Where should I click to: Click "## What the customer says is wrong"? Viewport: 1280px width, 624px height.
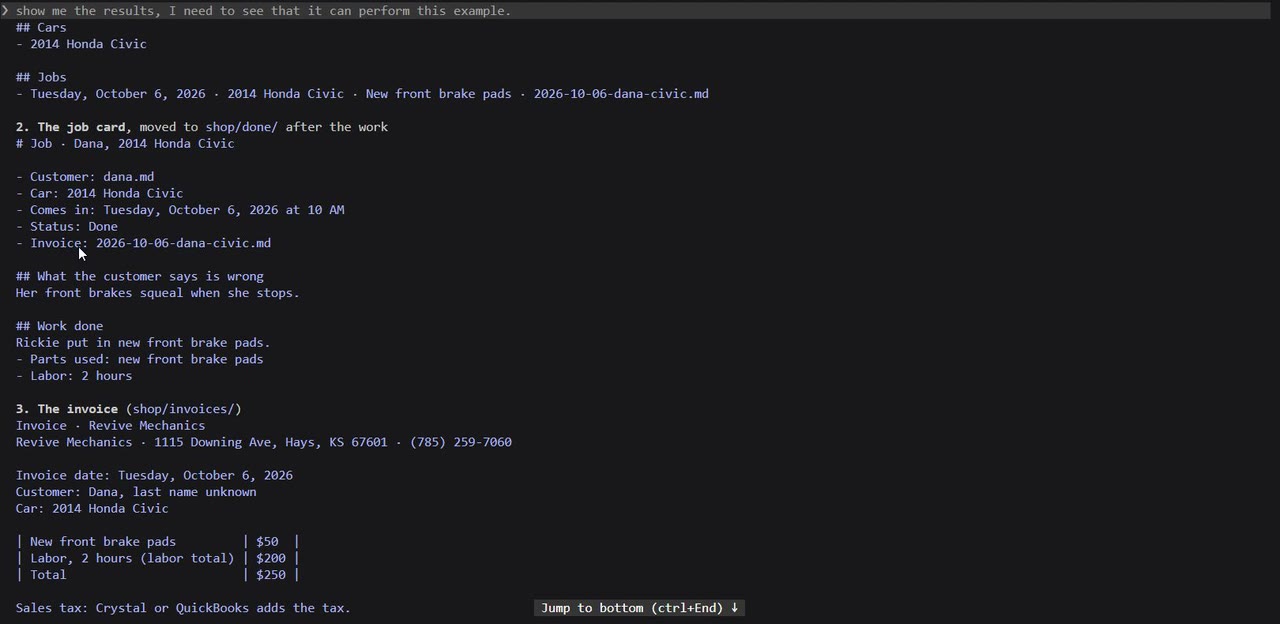click(x=140, y=276)
